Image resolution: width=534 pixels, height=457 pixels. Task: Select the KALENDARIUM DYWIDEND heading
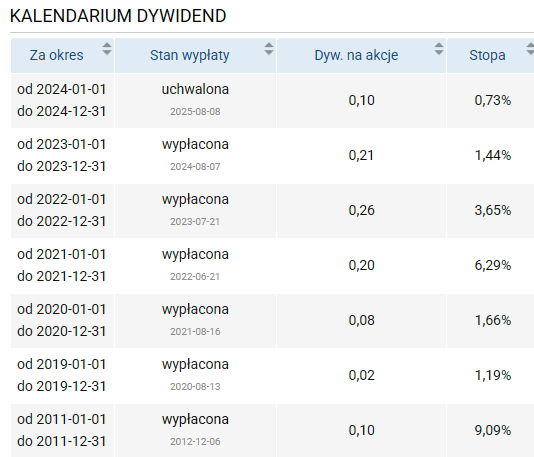pyautogui.click(x=118, y=16)
